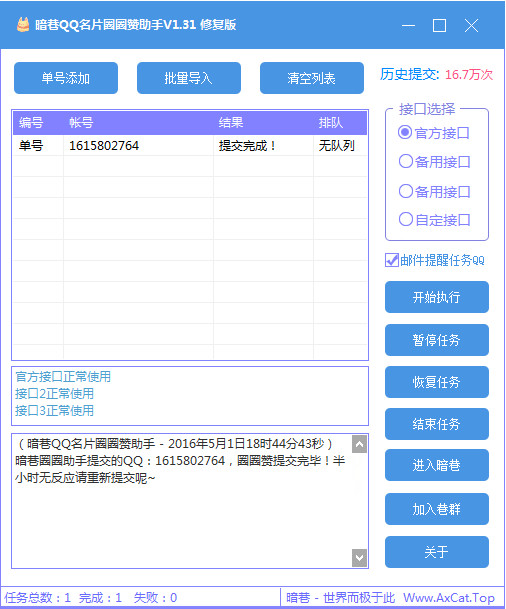Screen dimensions: 506x609
Task: Click 加入巷群 button
Action: pos(437,509)
